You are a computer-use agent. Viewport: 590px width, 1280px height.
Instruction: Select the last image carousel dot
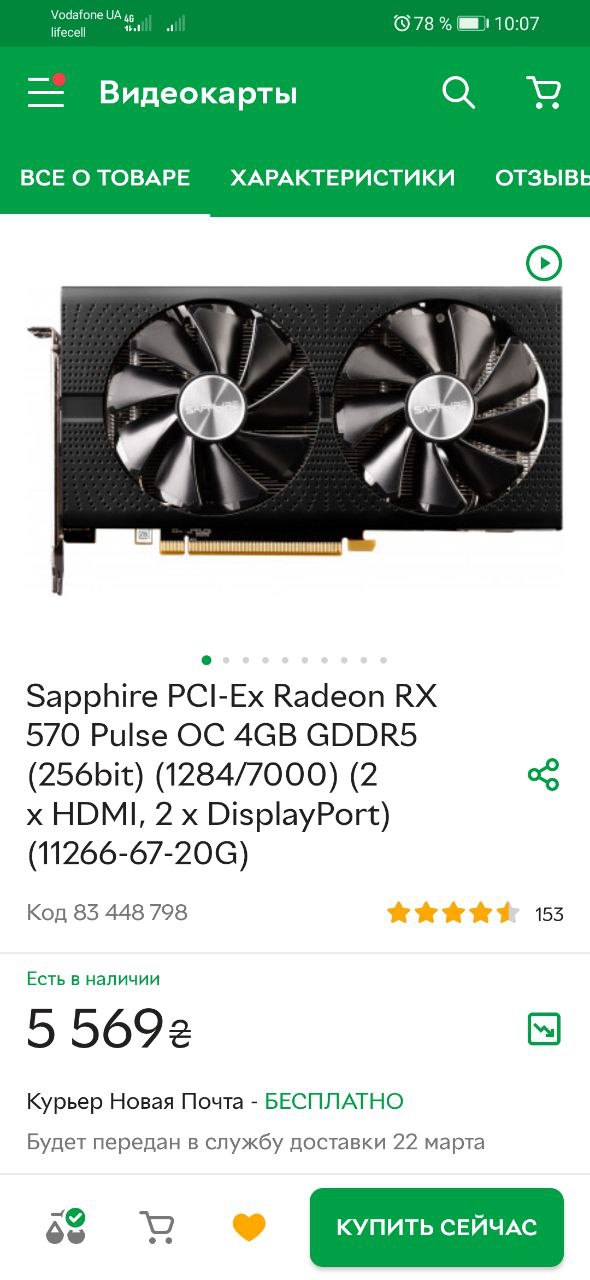(383, 660)
